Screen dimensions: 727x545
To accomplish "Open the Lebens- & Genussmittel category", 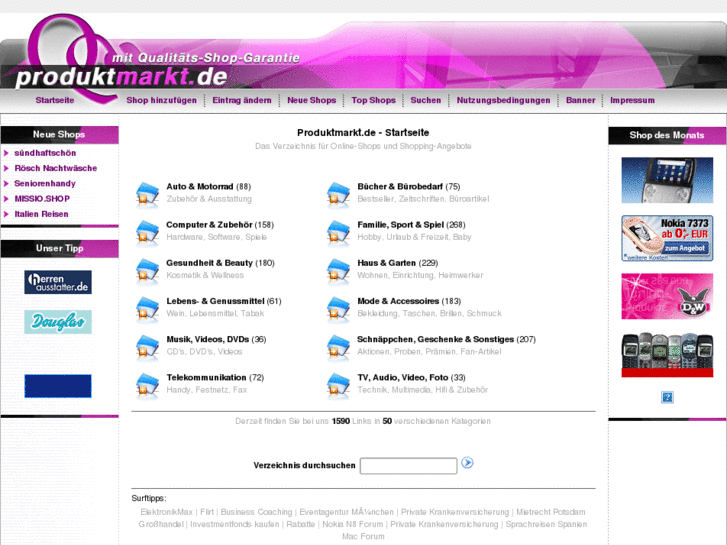I will click(216, 301).
